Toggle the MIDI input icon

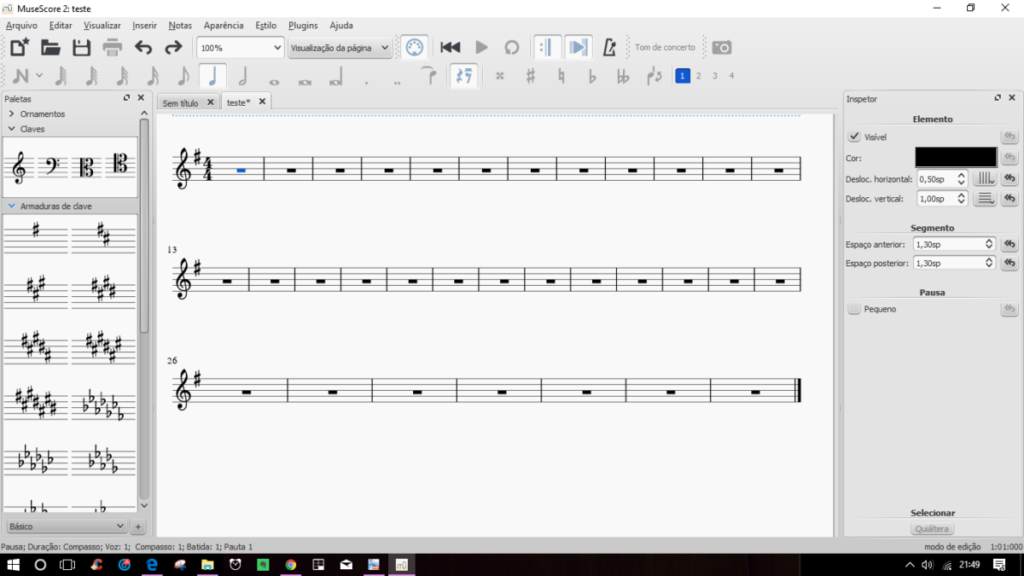pos(414,47)
